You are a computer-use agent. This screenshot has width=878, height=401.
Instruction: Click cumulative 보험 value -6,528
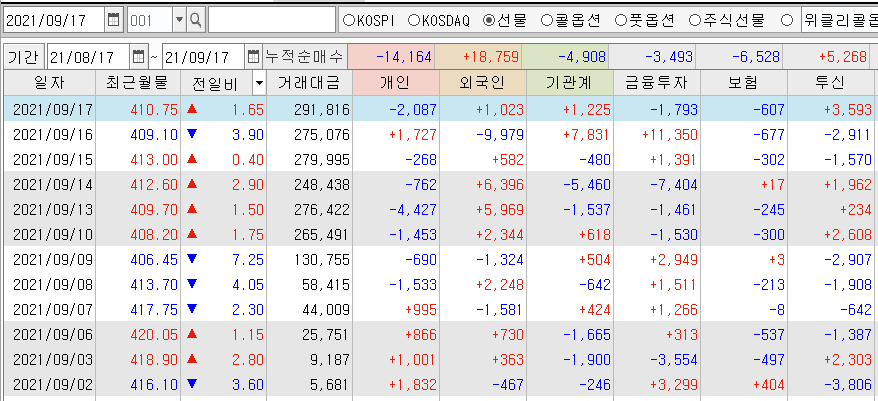739,57
